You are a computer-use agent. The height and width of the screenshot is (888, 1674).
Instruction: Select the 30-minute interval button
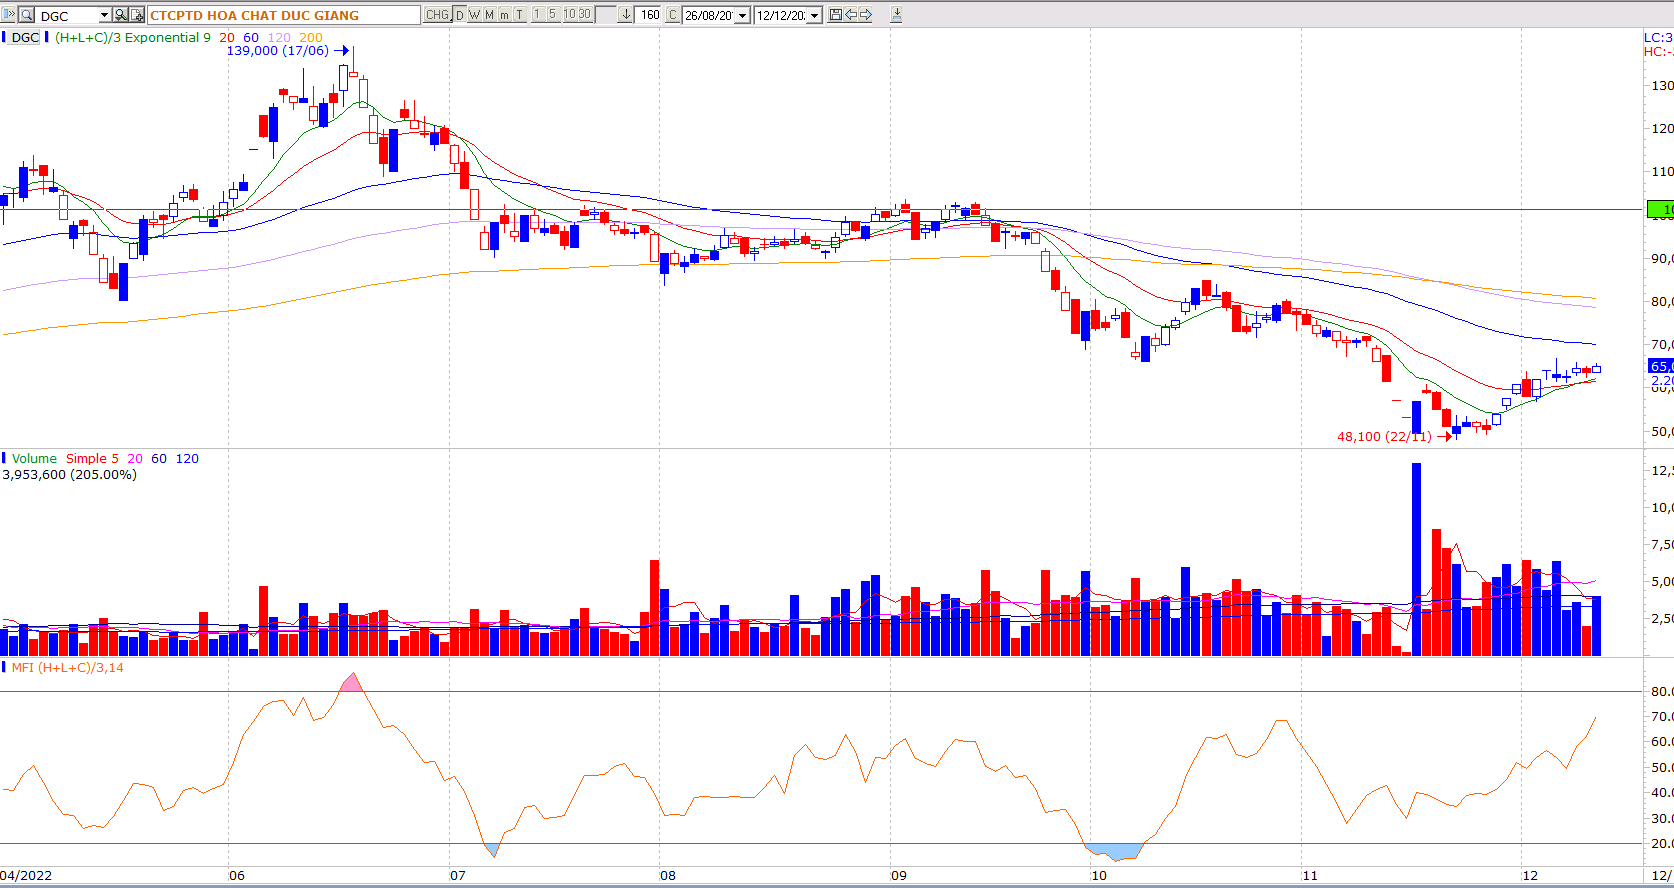[x=584, y=15]
